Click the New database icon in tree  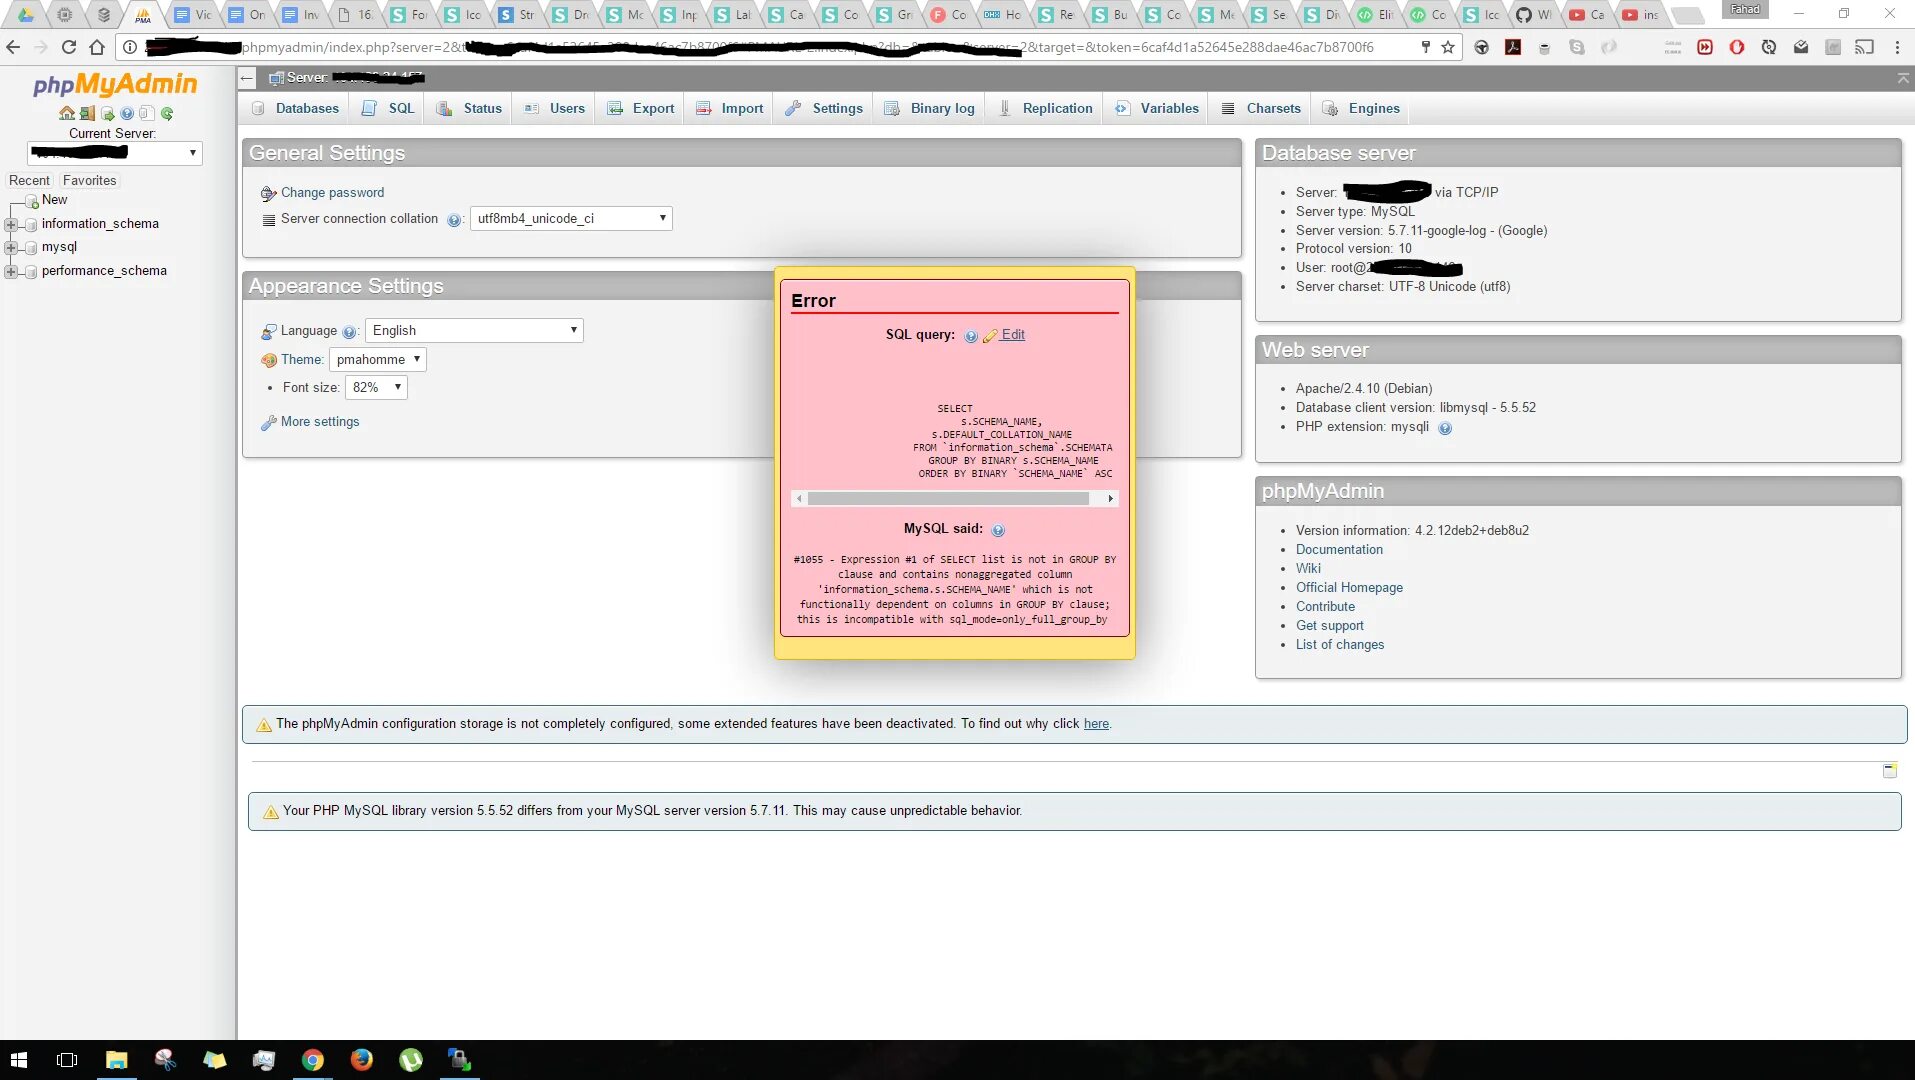point(32,201)
